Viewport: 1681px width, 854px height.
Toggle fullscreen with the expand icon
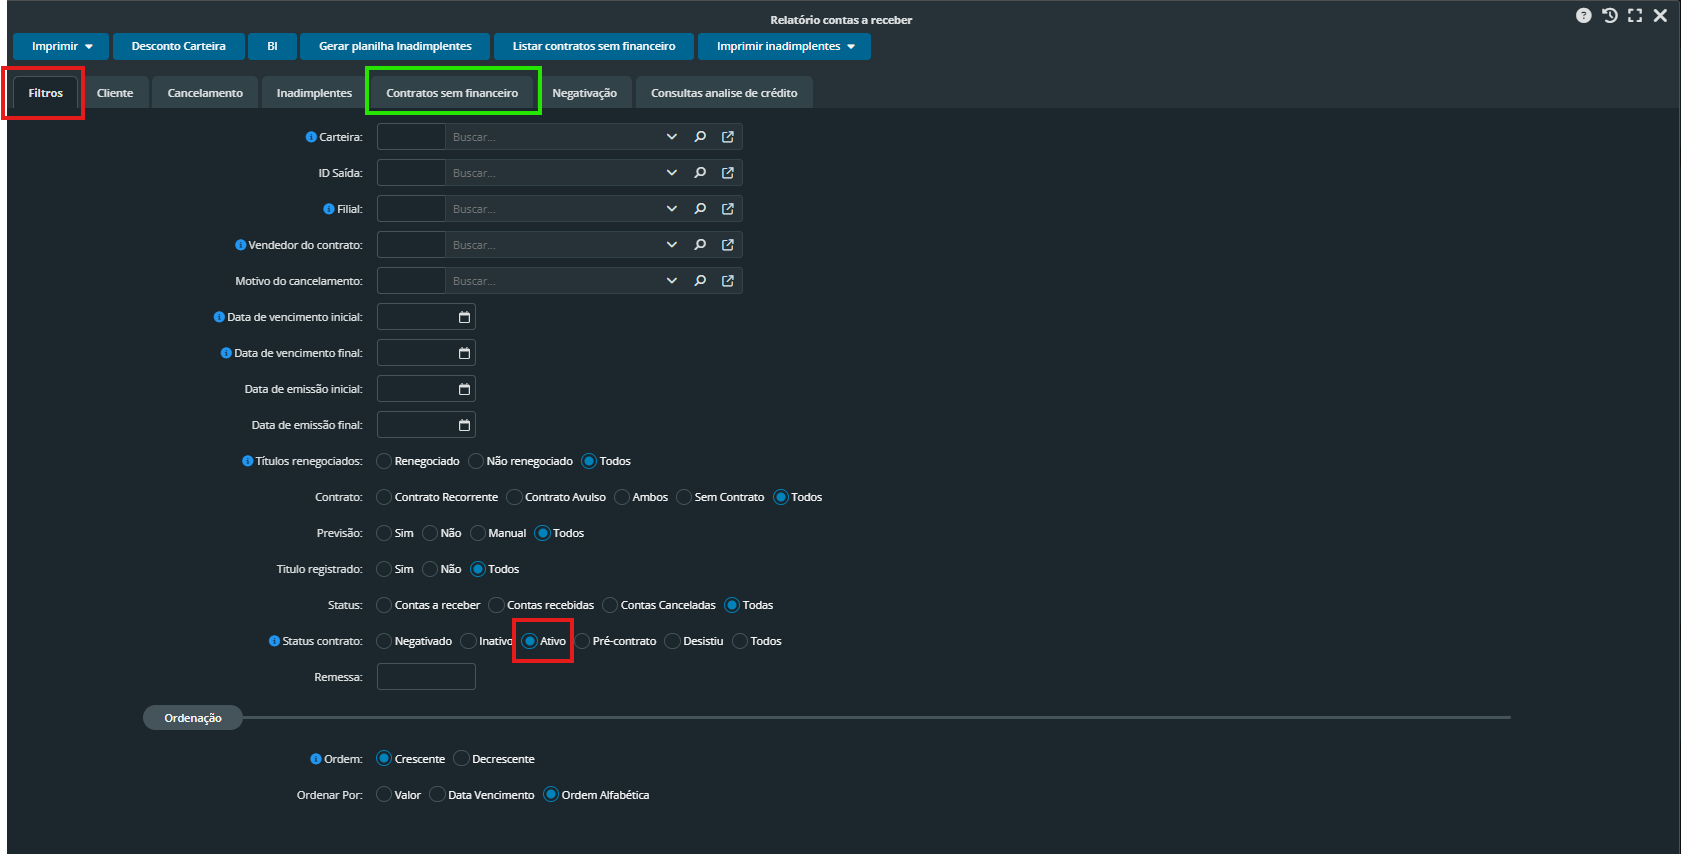click(x=1635, y=16)
